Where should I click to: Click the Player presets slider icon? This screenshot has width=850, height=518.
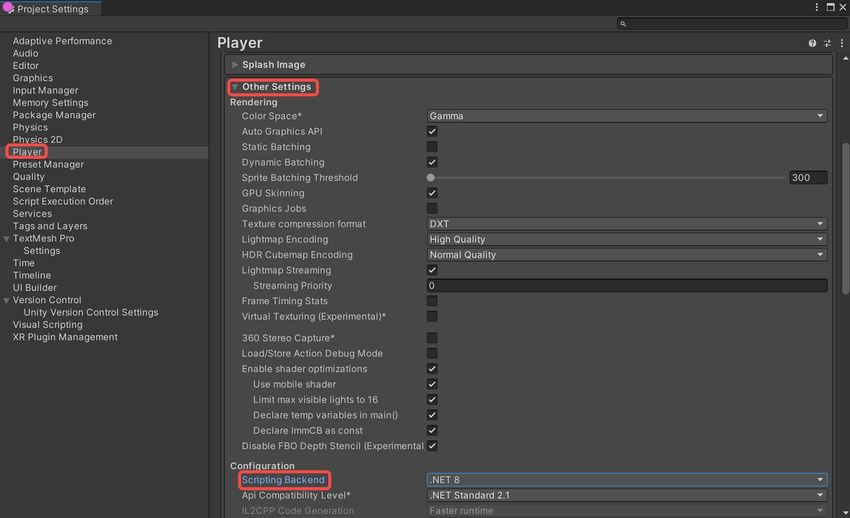827,44
